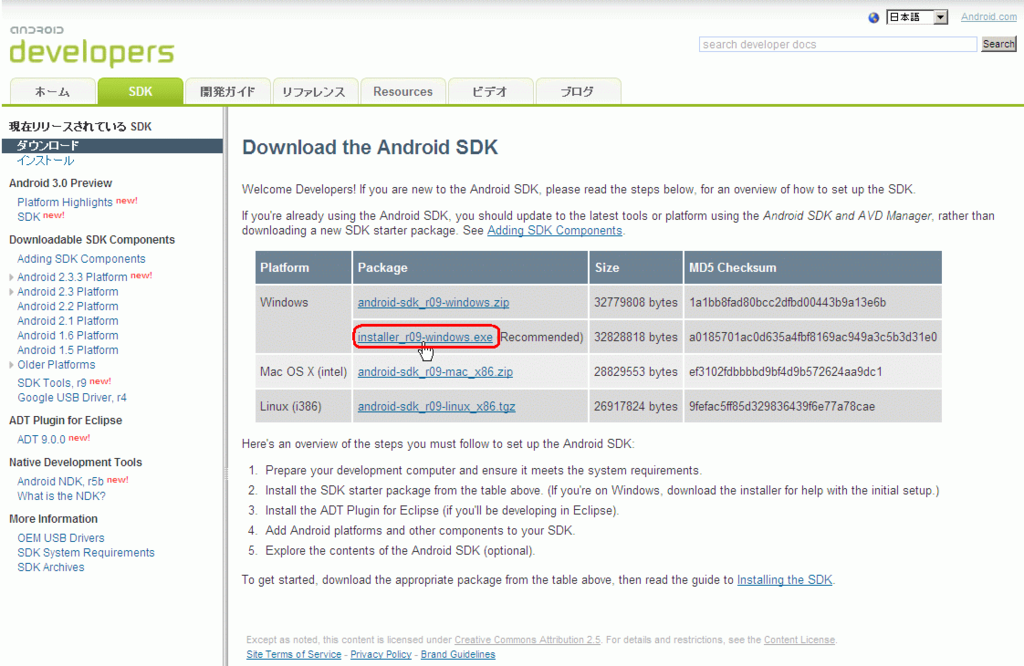The image size is (1024, 666).
Task: Download installer_r09-windows.exe
Action: [x=425, y=337]
